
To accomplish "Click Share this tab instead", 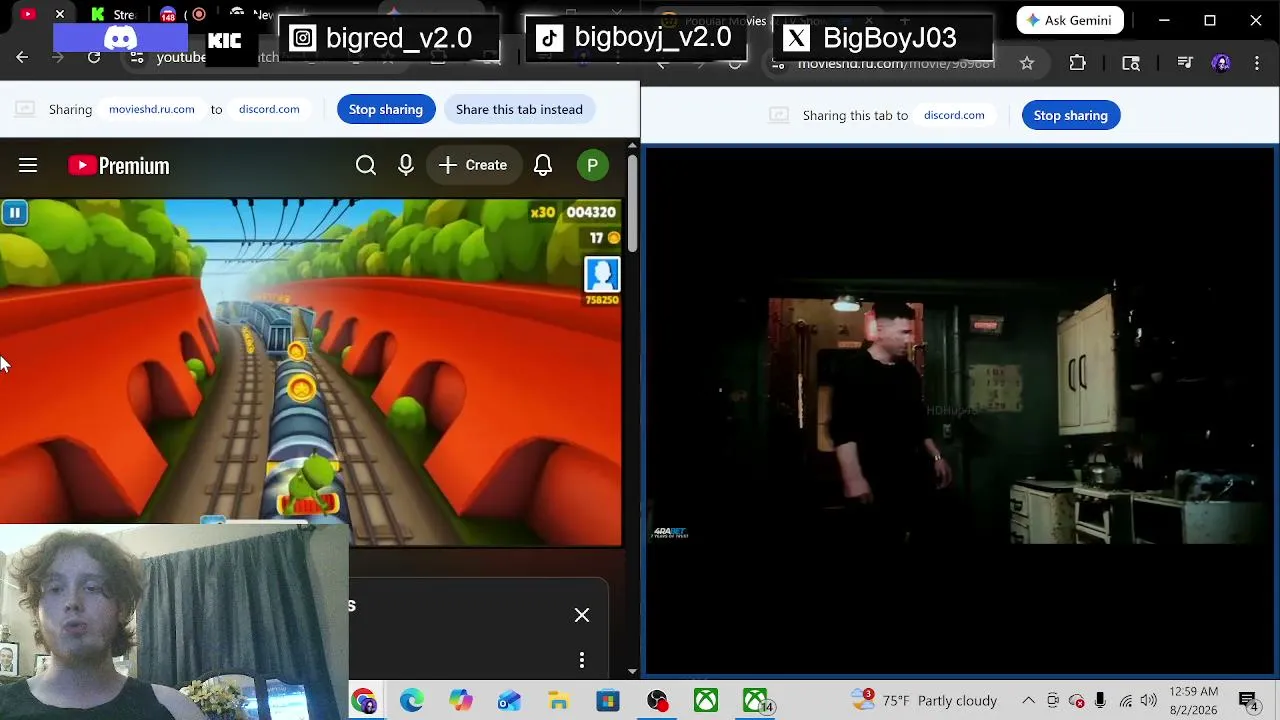I will click(x=519, y=109).
